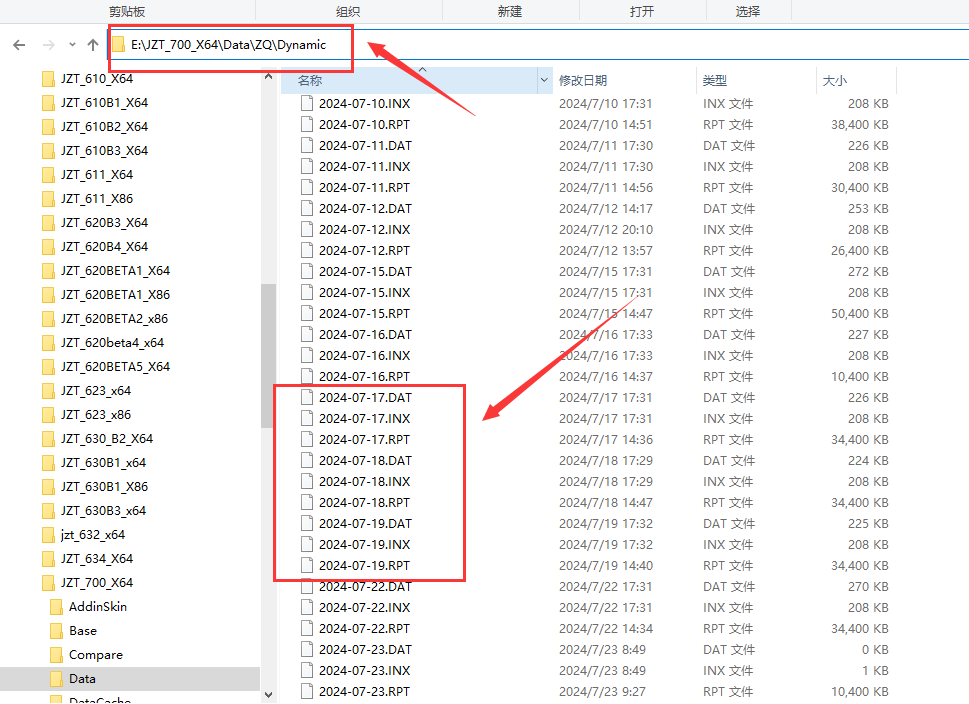Screen dimensions: 969x704
Task: Open the 选择 ribbon group
Action: coord(748,11)
